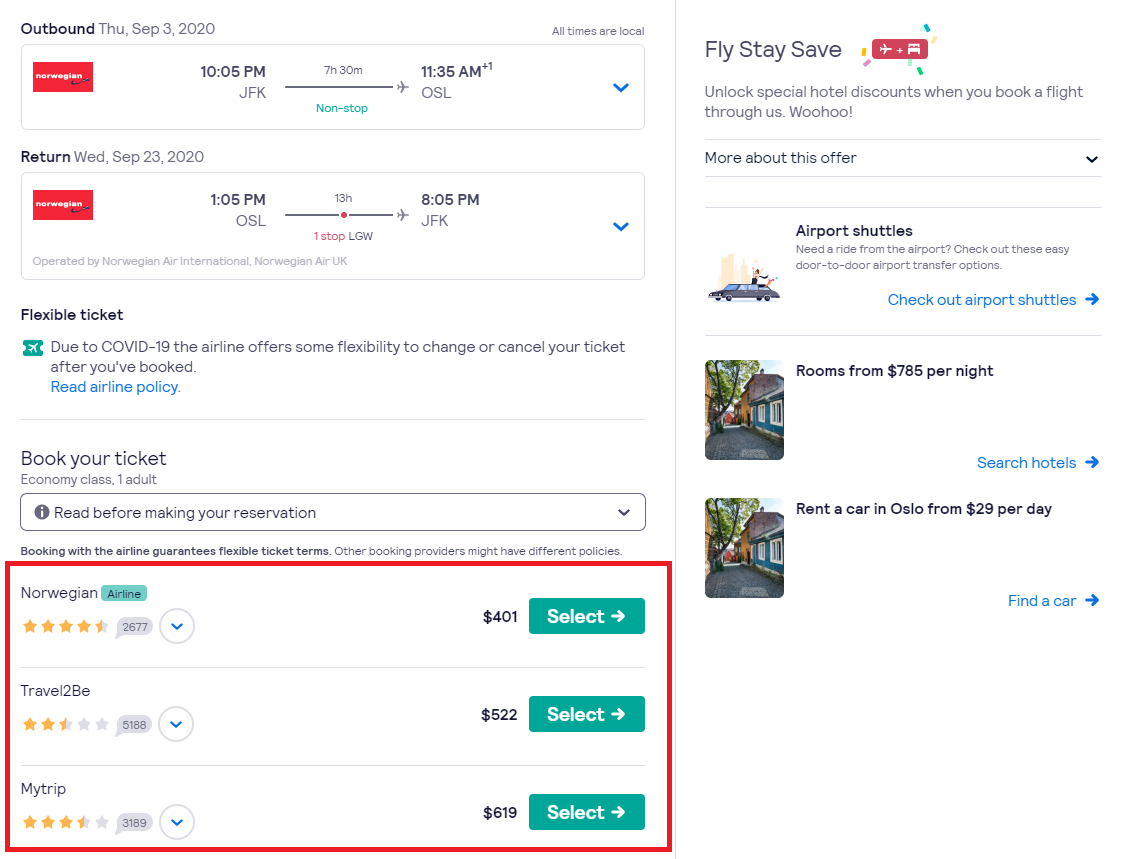This screenshot has width=1127, height=859.
Task: Click the flexible ticket airplane icon
Action: click(x=32, y=348)
